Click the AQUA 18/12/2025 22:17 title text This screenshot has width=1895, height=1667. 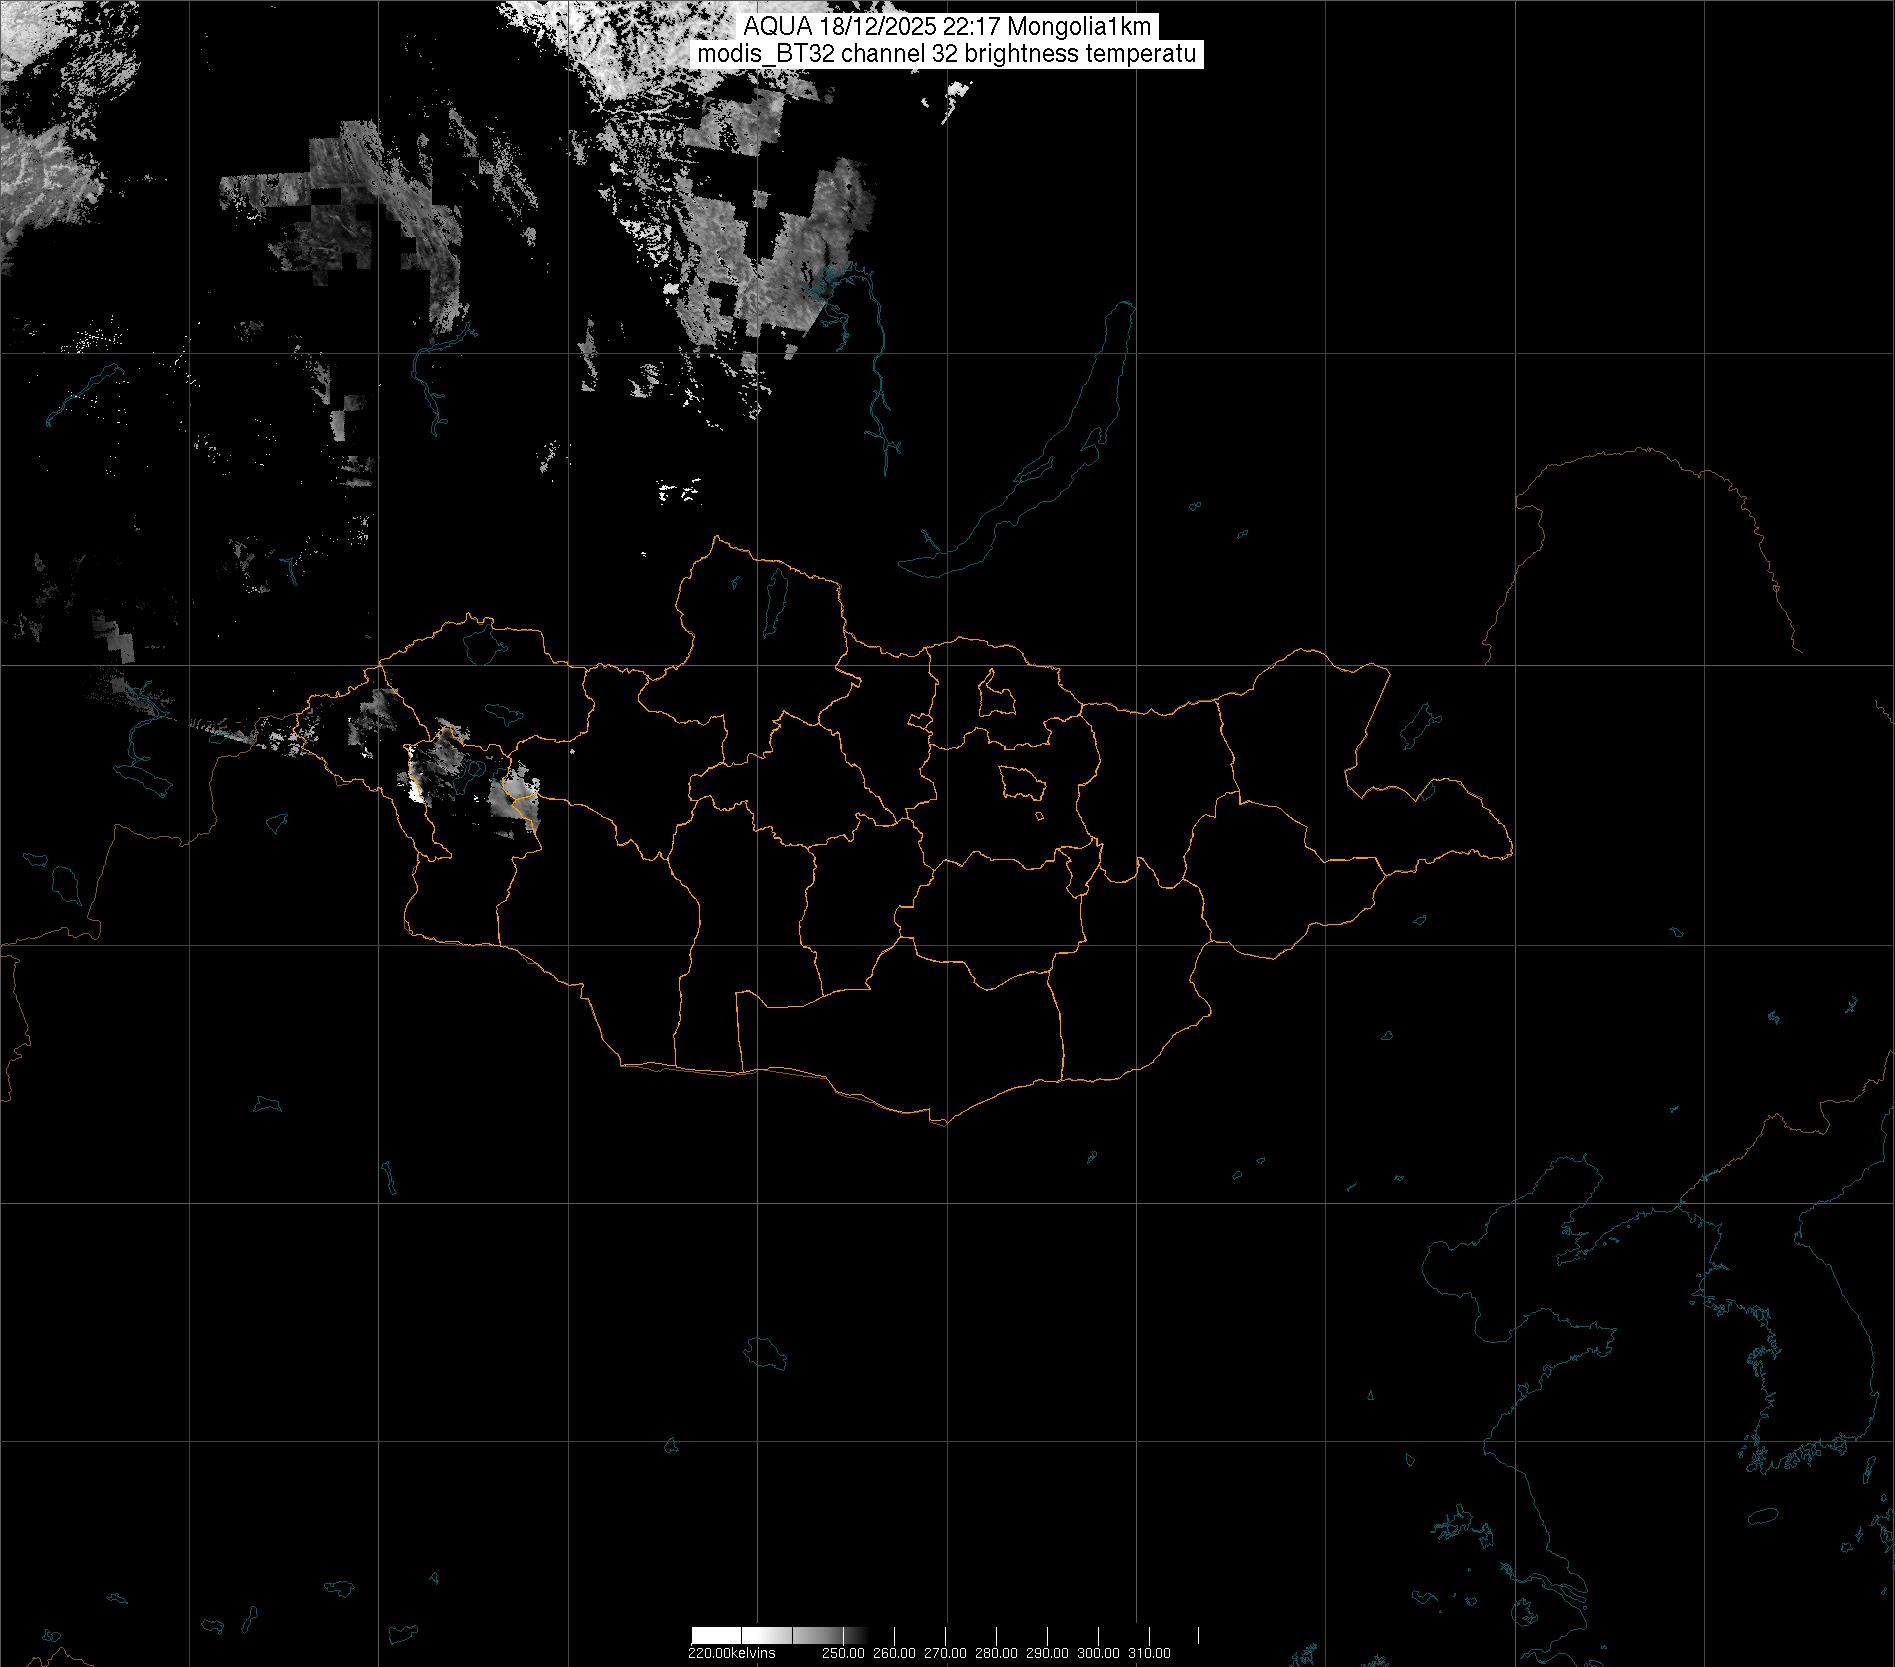[x=946, y=28]
